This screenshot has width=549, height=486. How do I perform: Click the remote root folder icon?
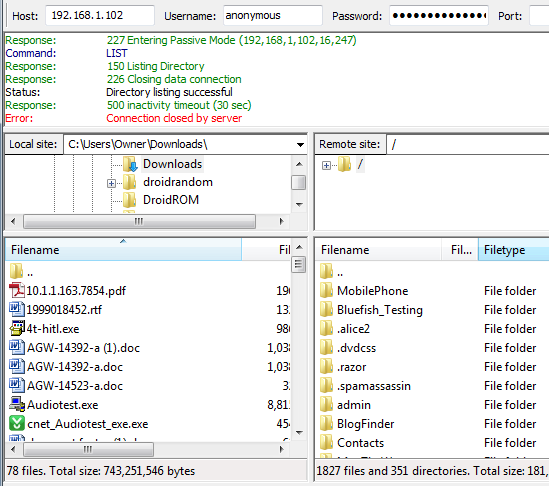click(x=345, y=164)
